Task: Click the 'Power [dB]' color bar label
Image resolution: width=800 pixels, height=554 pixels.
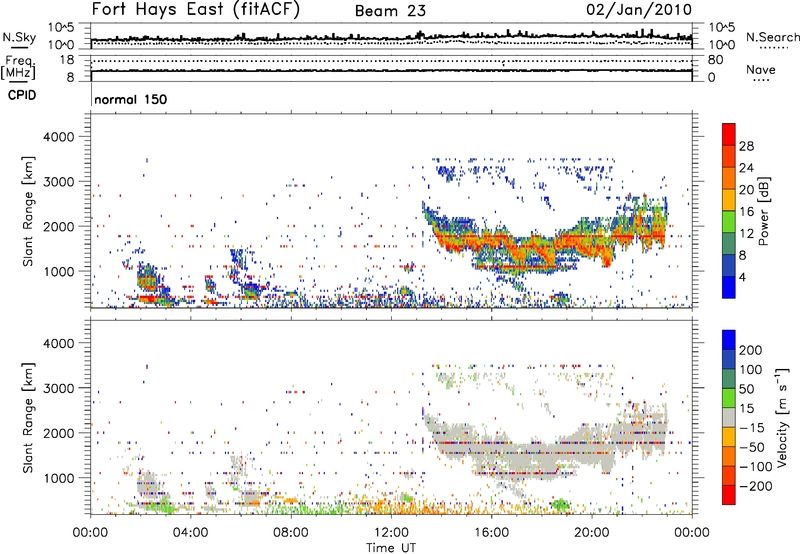Action: pos(763,211)
